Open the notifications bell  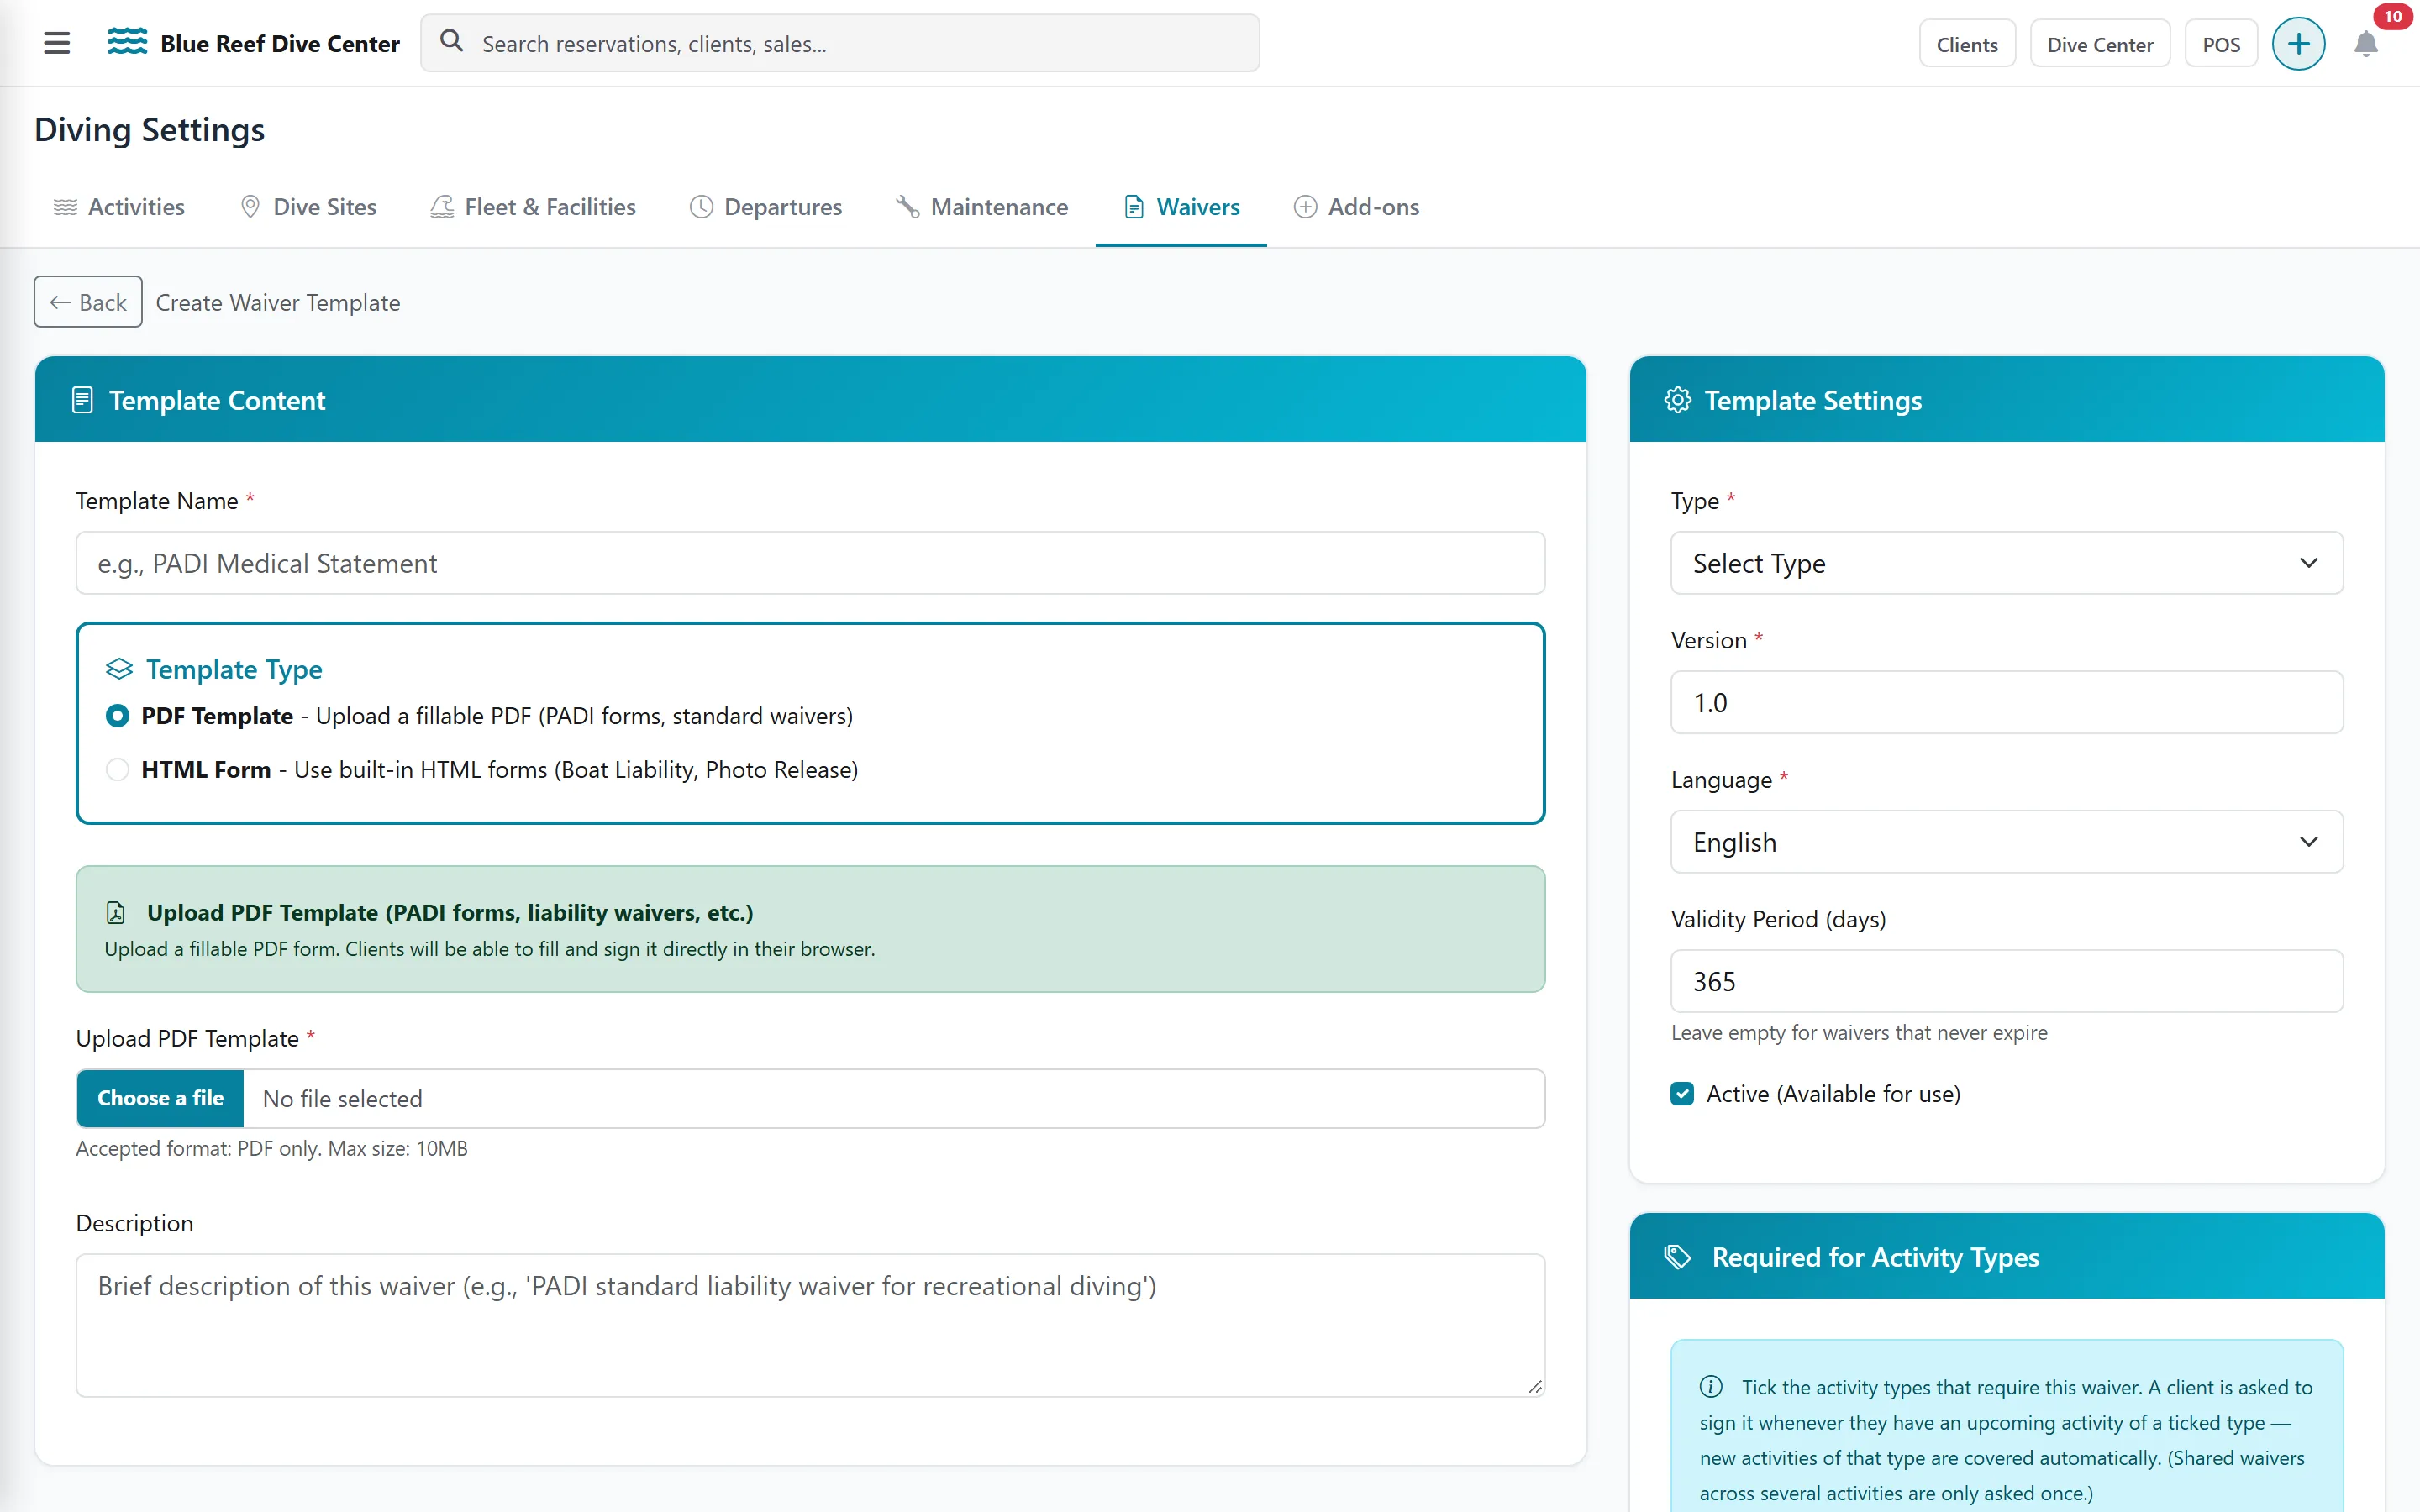tap(2365, 44)
